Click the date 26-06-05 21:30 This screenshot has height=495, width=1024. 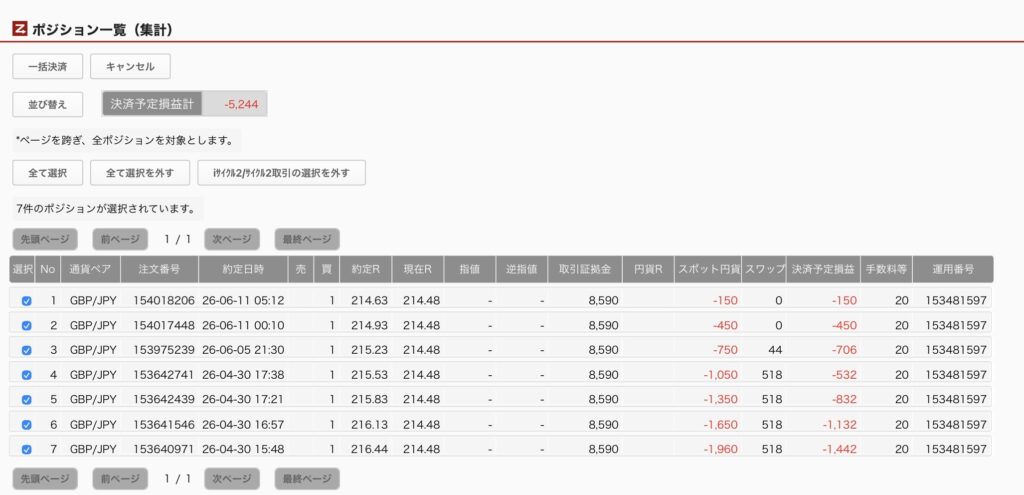[x=243, y=350]
